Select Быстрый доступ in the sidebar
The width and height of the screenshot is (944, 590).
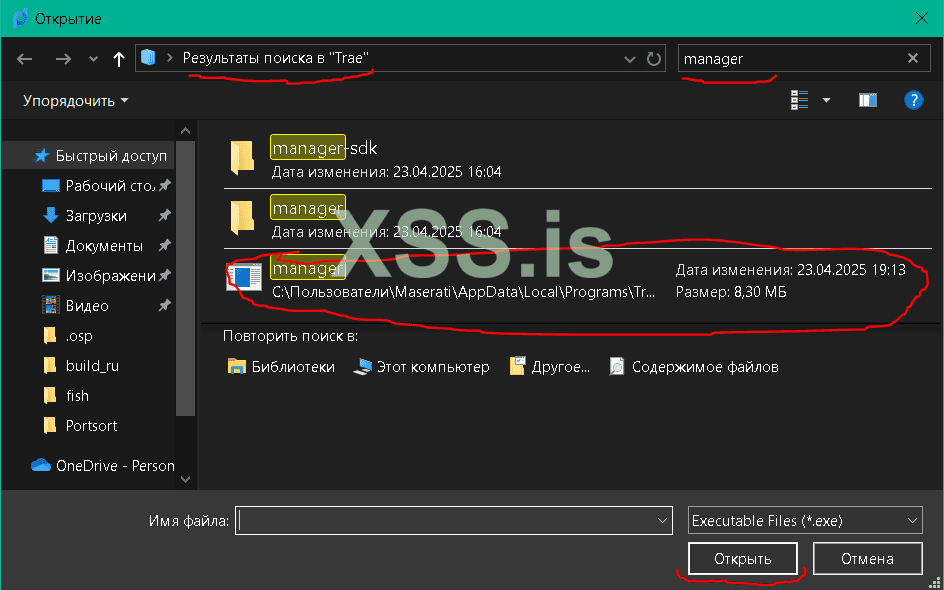pyautogui.click(x=88, y=156)
